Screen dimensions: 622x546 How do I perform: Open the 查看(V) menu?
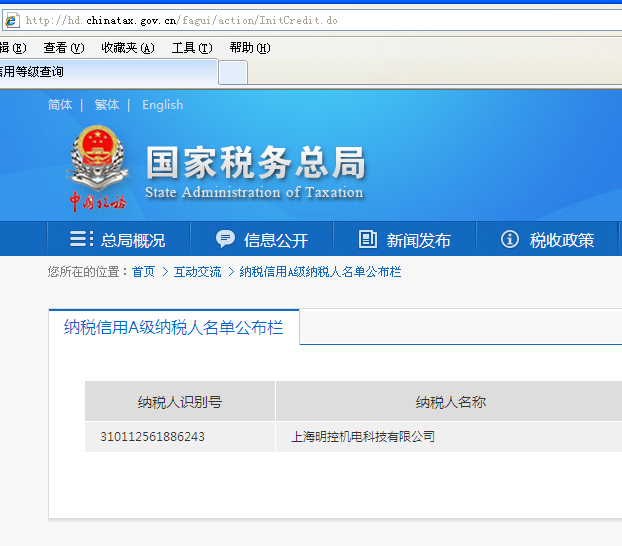(63, 47)
